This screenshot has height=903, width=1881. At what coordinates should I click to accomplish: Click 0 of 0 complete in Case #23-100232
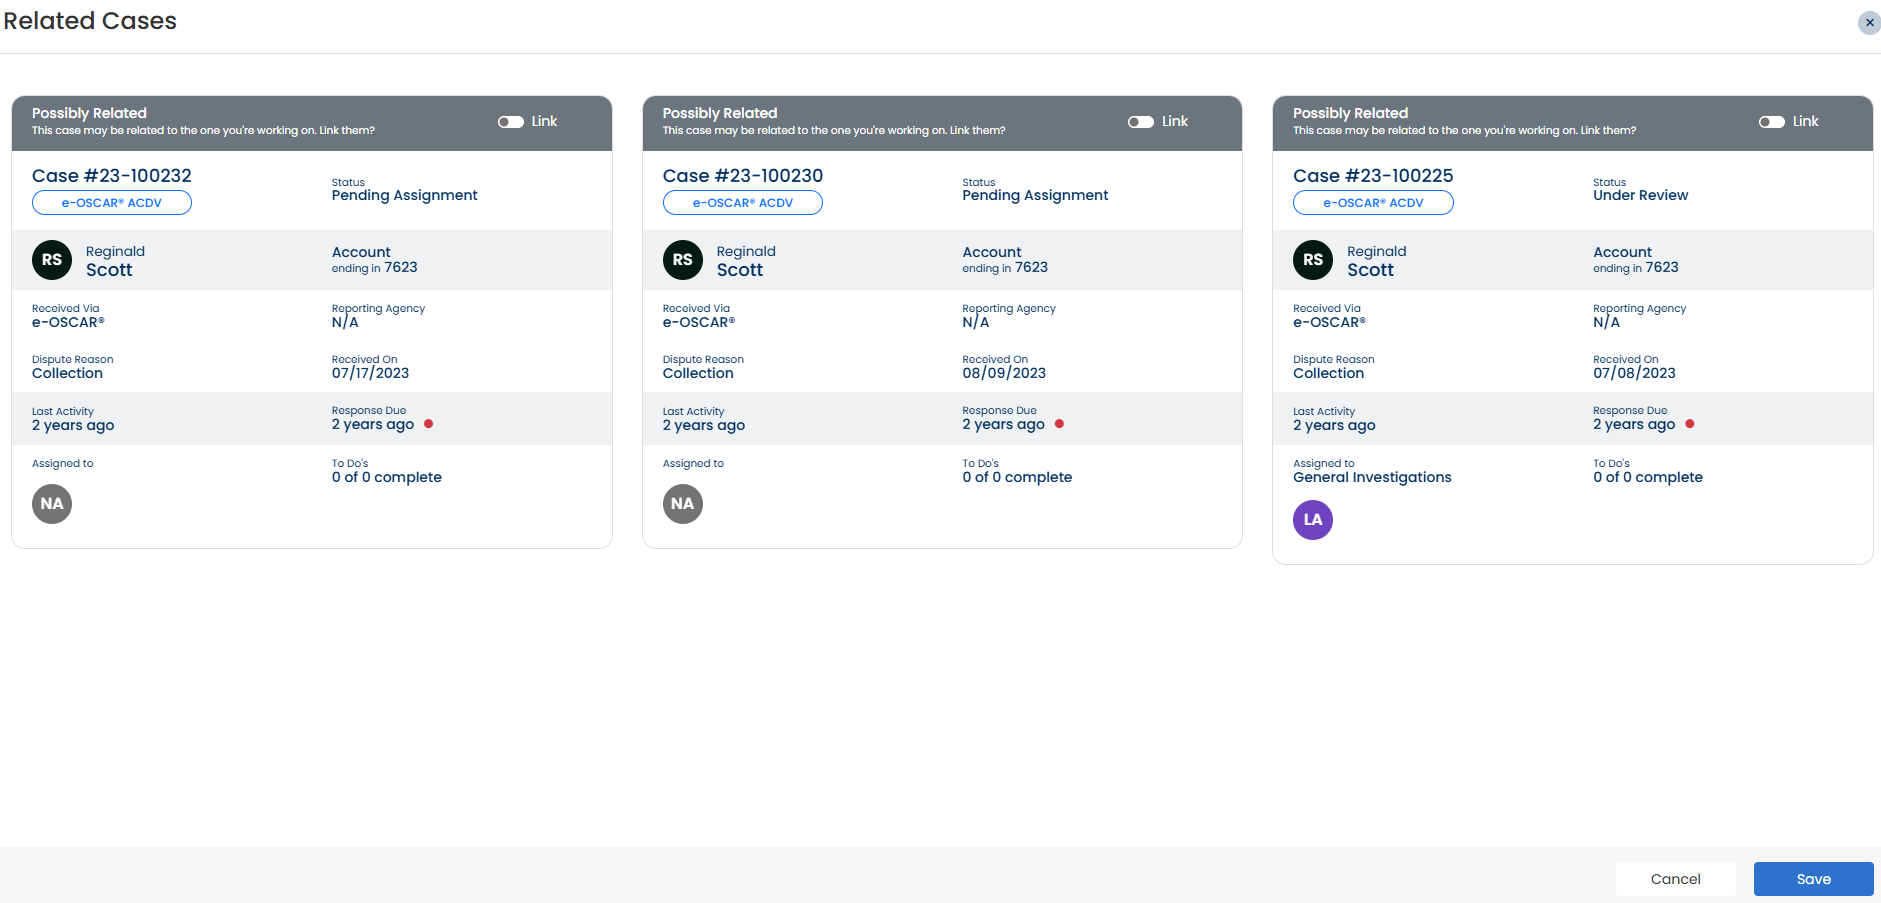pos(387,478)
